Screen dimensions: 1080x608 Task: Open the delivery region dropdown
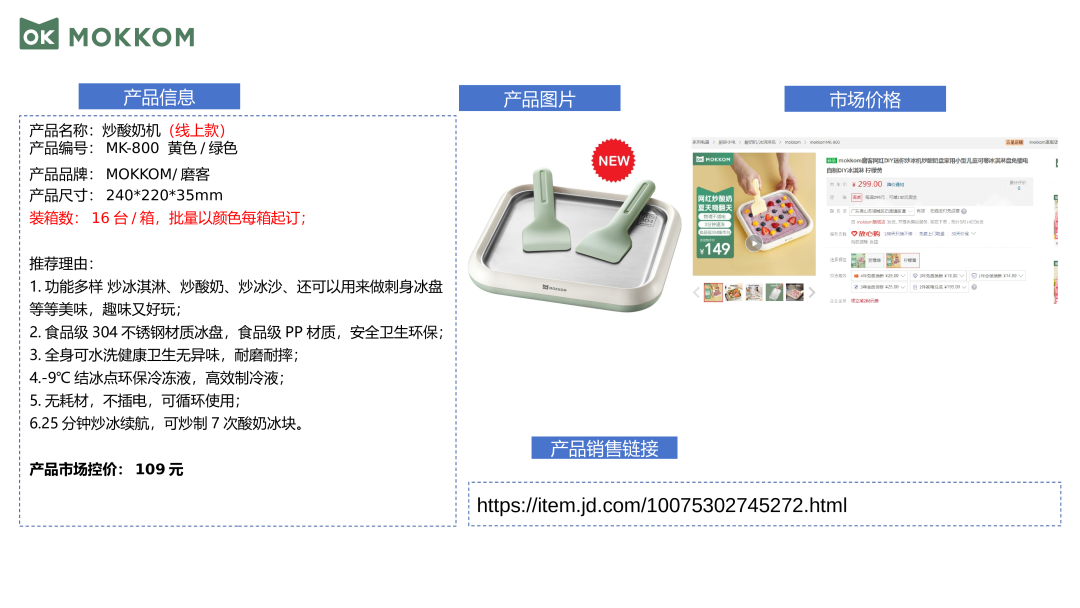point(882,211)
